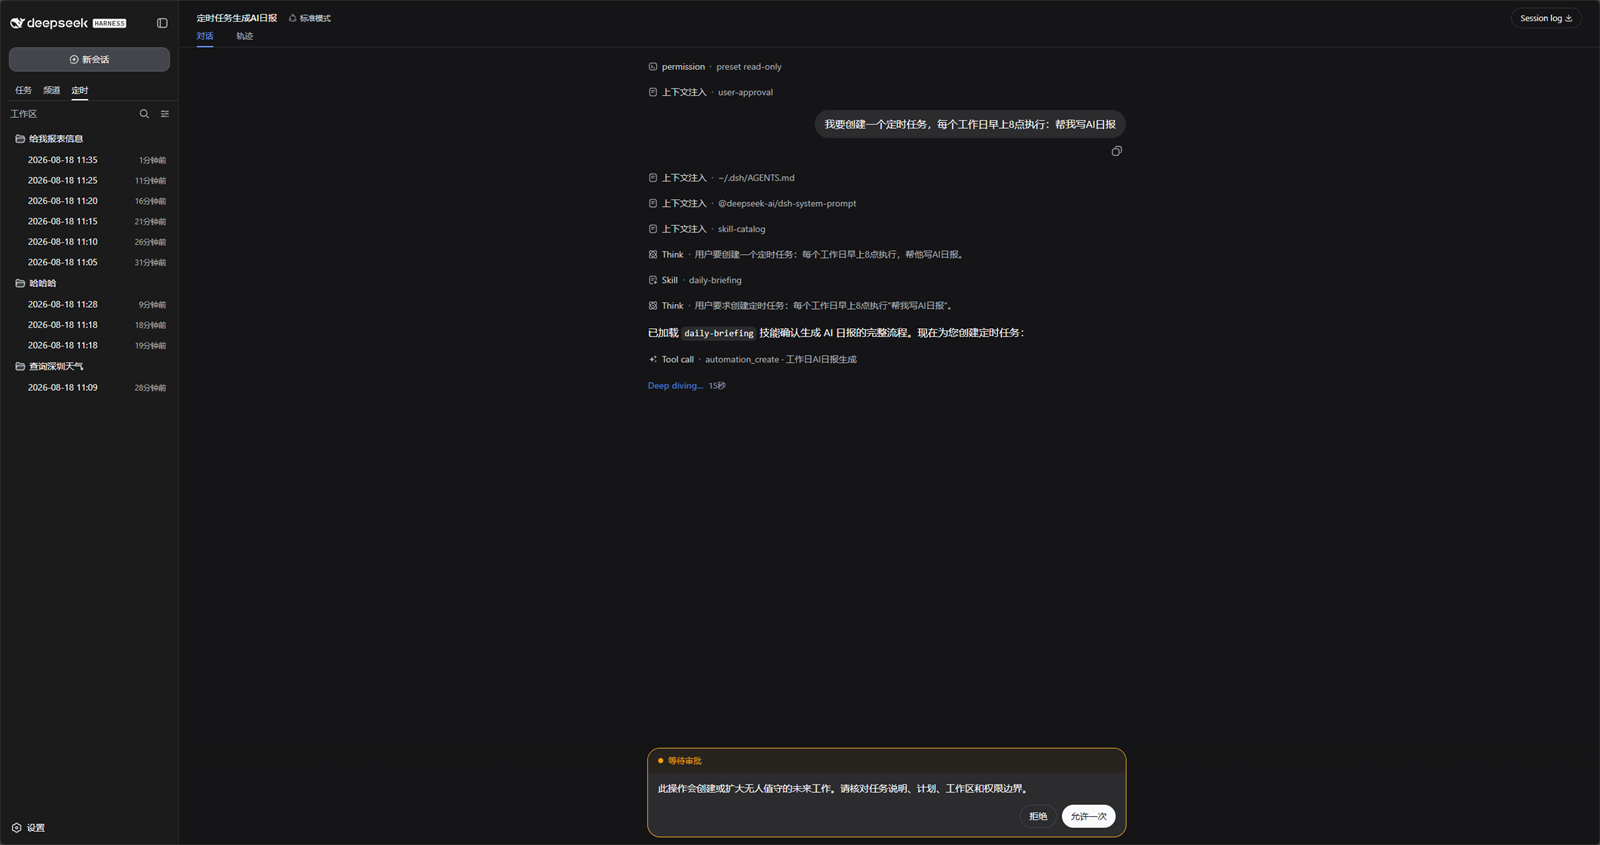Viewport: 1600px width, 845px height.
Task: Click the second Think step icon
Action: [653, 306]
